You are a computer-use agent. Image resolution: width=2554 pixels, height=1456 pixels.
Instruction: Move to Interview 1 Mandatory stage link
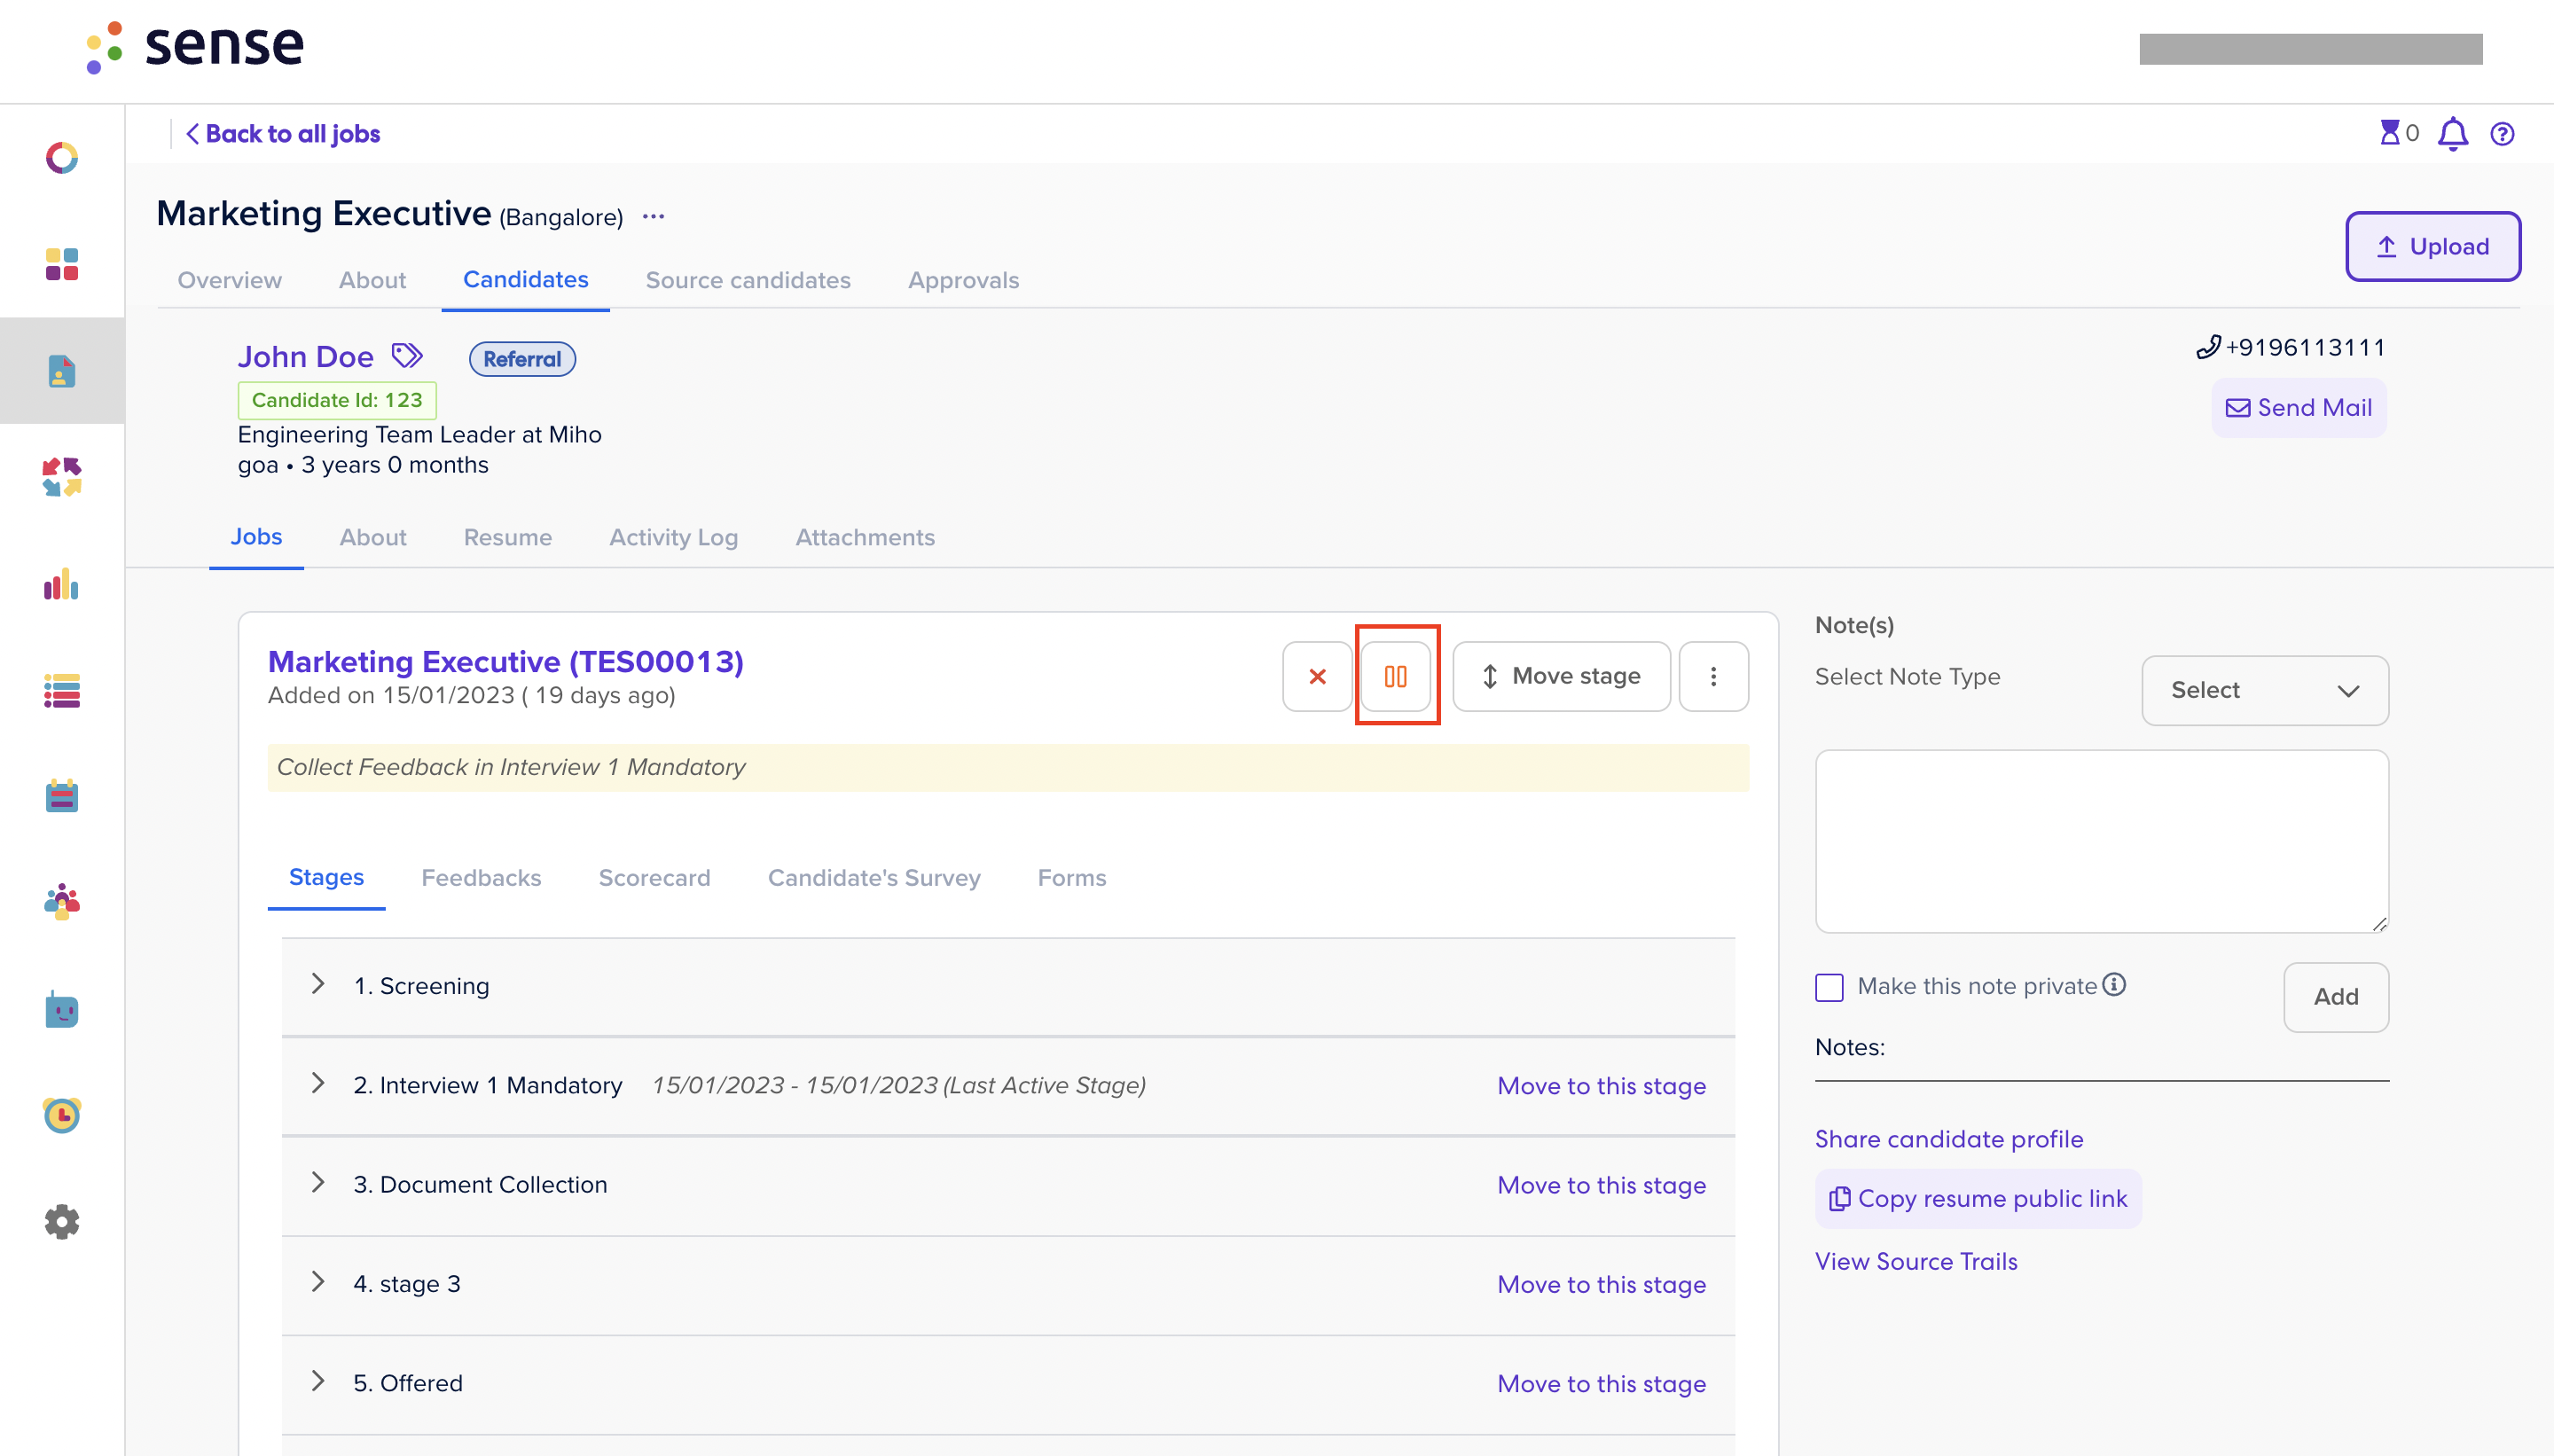coord(1601,1085)
